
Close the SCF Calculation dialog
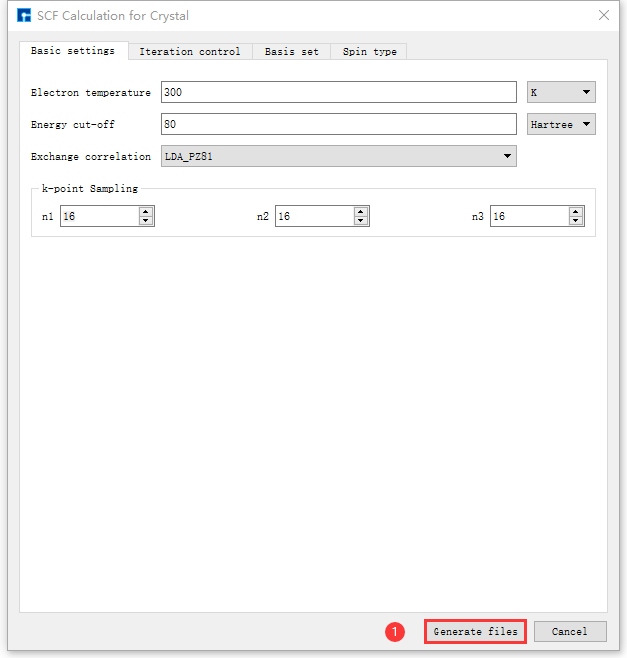tap(603, 16)
